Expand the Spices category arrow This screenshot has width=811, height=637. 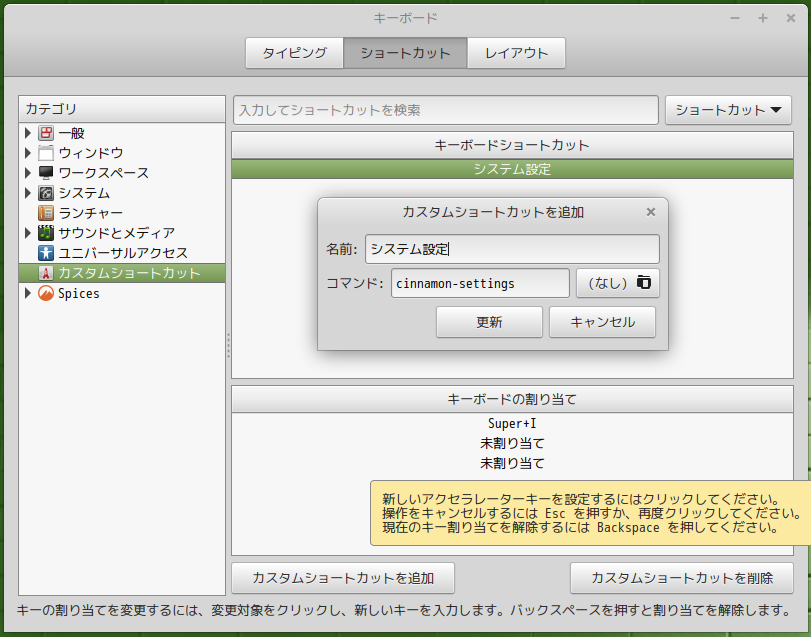(x=28, y=294)
